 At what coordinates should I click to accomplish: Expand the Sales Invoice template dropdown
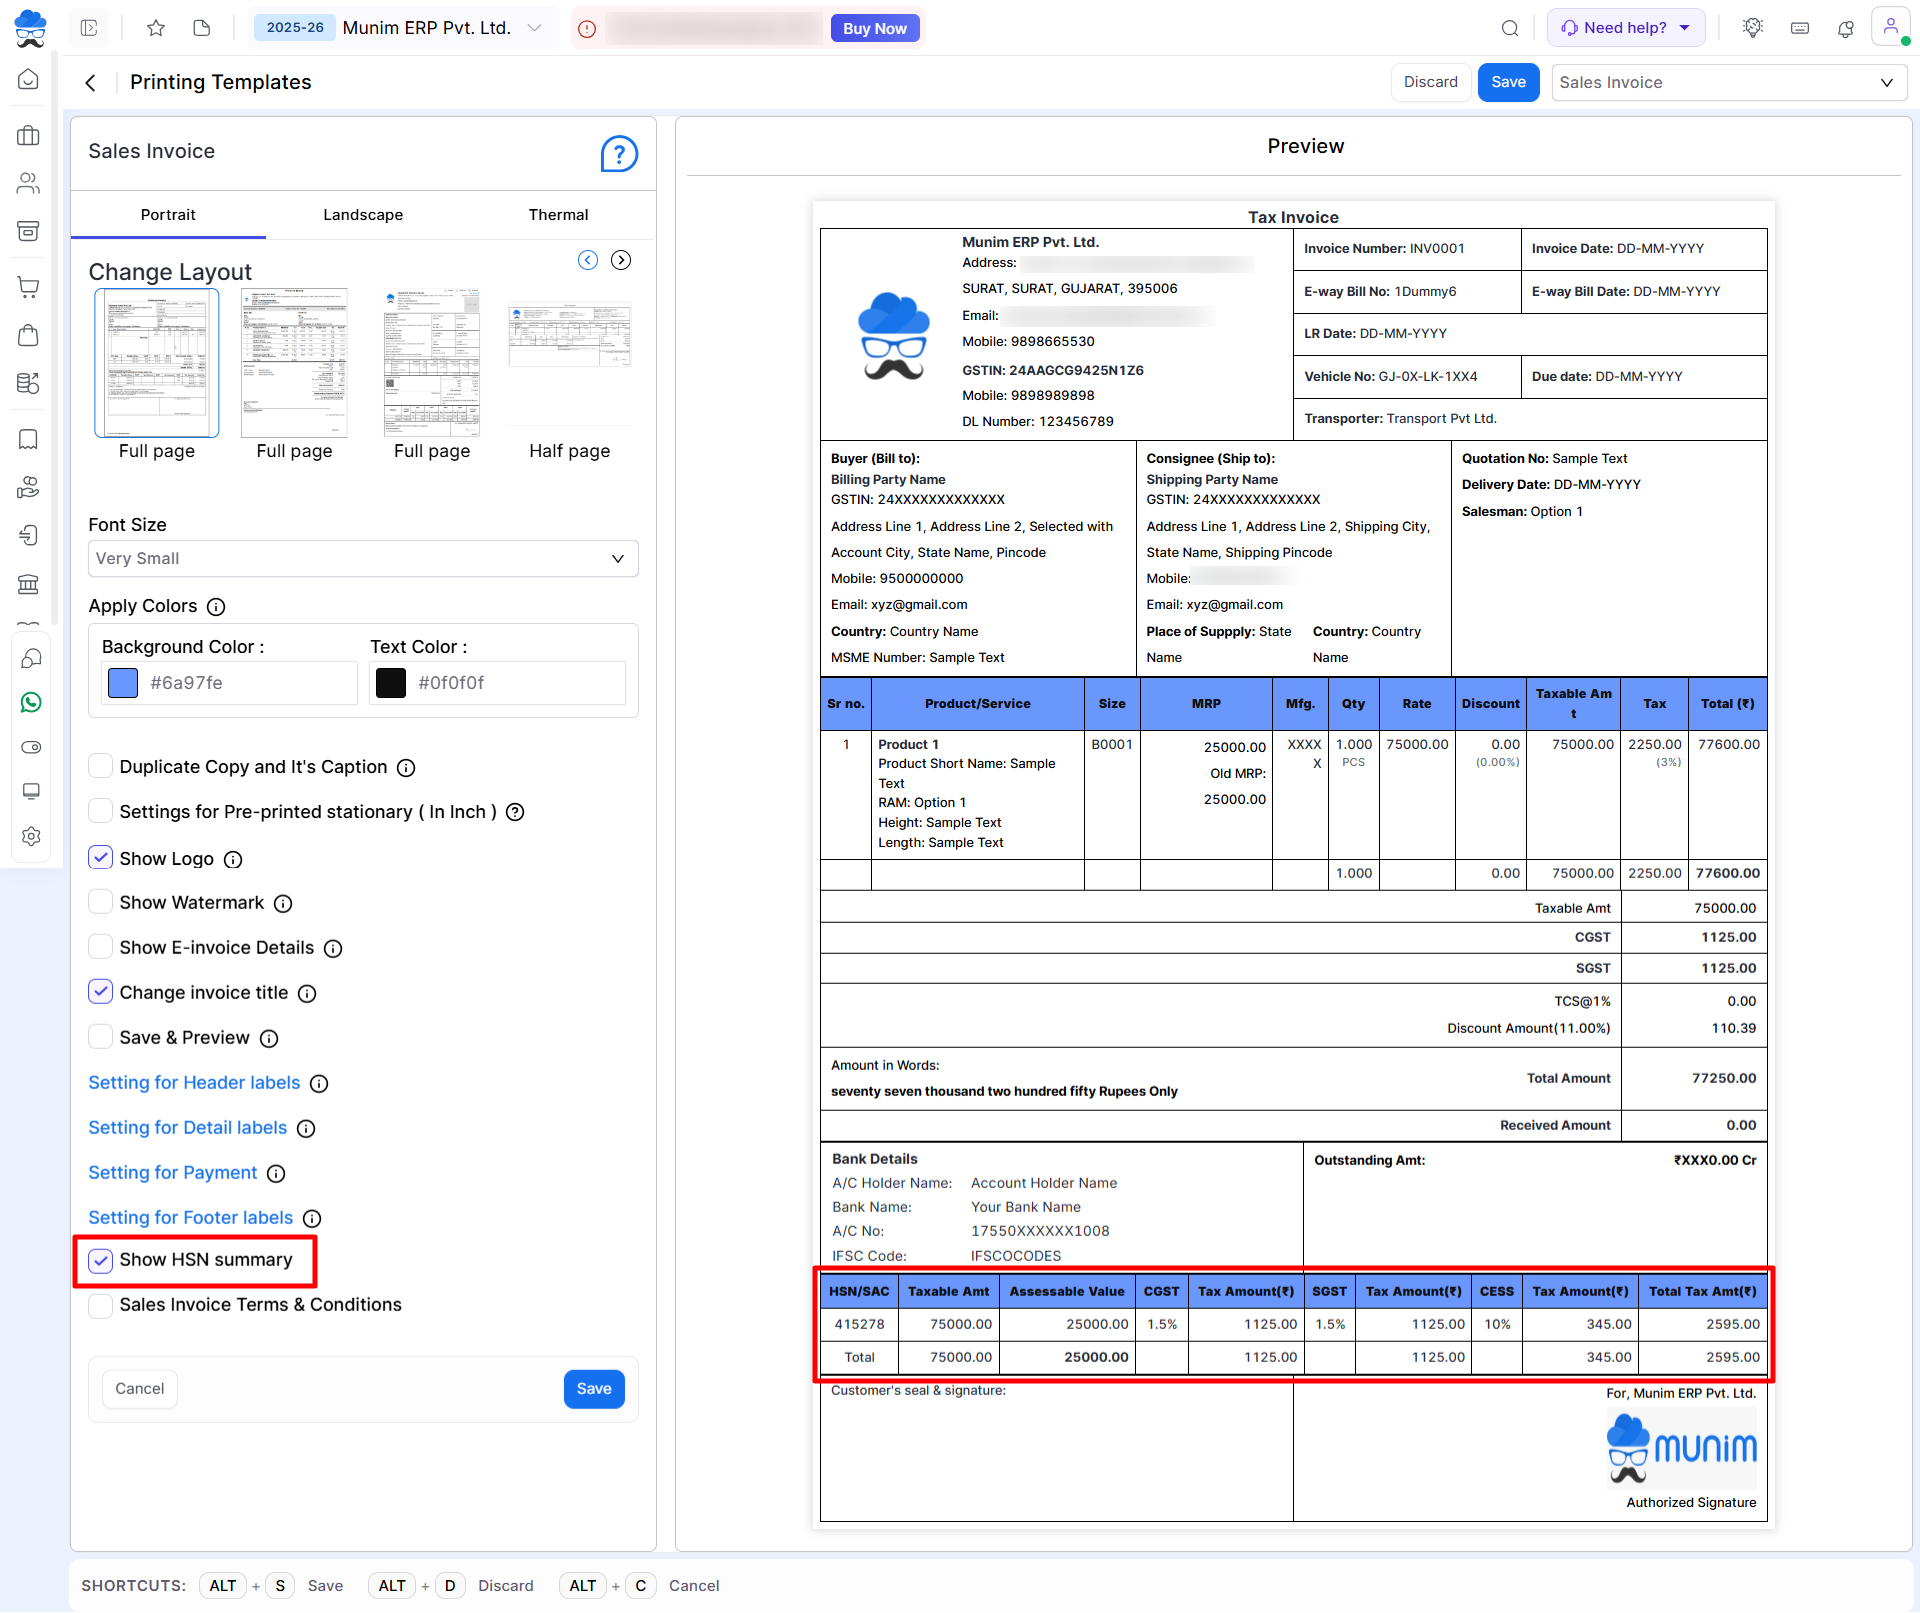coord(1727,83)
